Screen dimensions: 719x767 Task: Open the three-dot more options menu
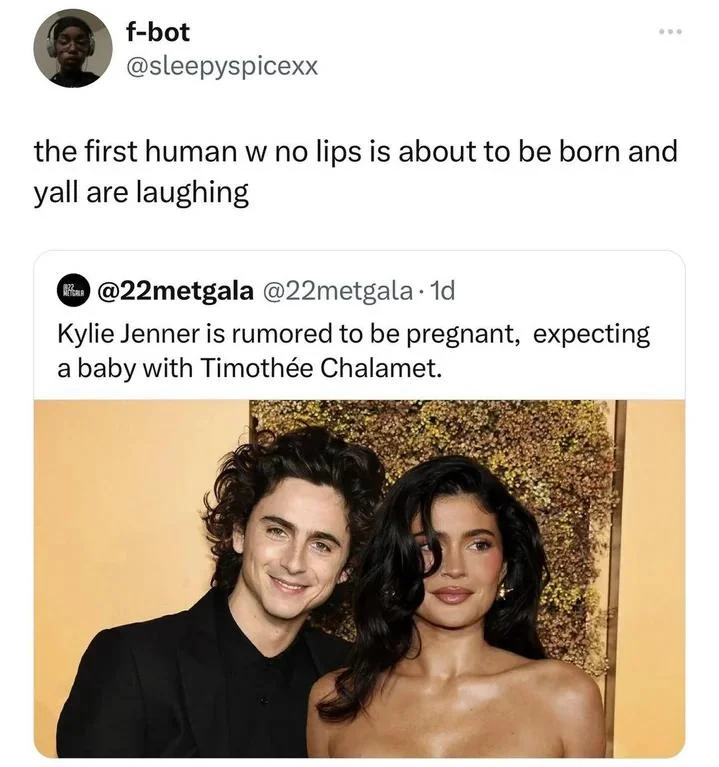click(x=670, y=32)
